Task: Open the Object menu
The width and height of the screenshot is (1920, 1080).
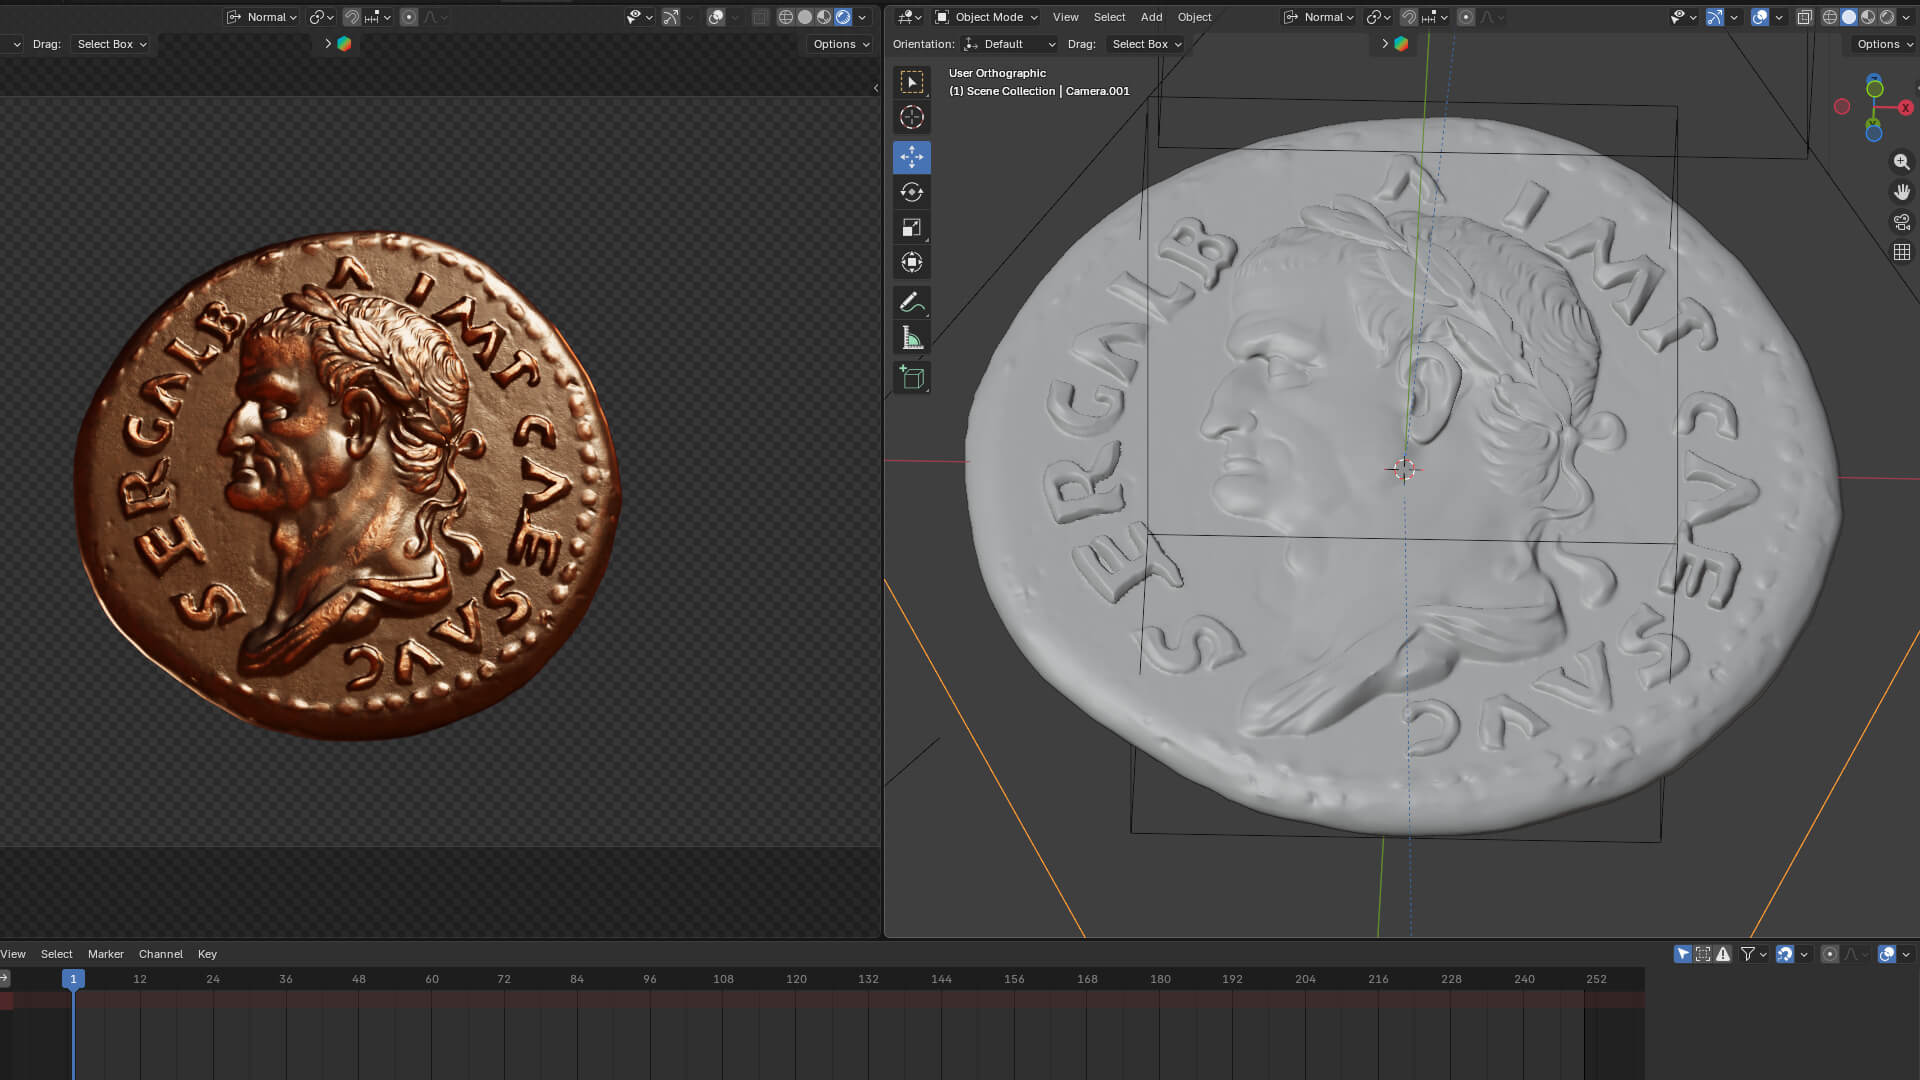Action: [x=1194, y=17]
